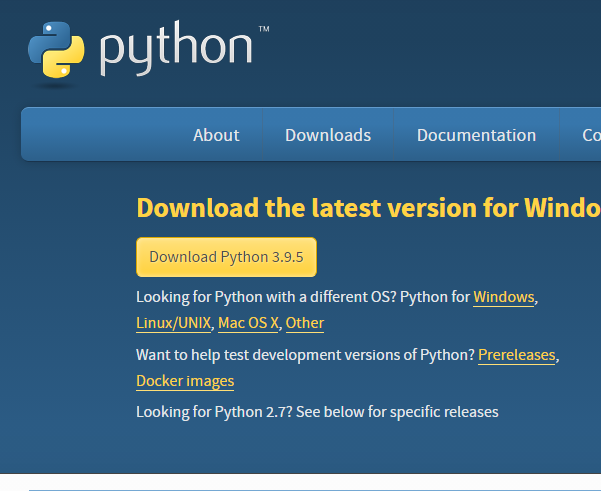The width and height of the screenshot is (601, 491).
Task: Go to the Mac OS X link
Action: pos(249,323)
